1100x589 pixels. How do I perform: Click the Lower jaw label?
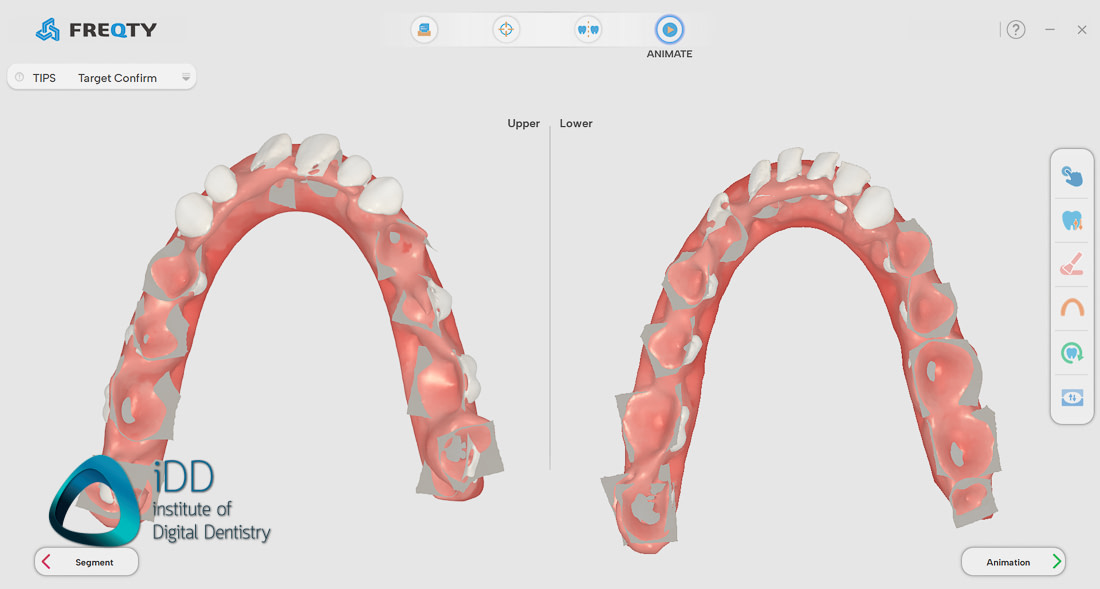click(x=576, y=124)
